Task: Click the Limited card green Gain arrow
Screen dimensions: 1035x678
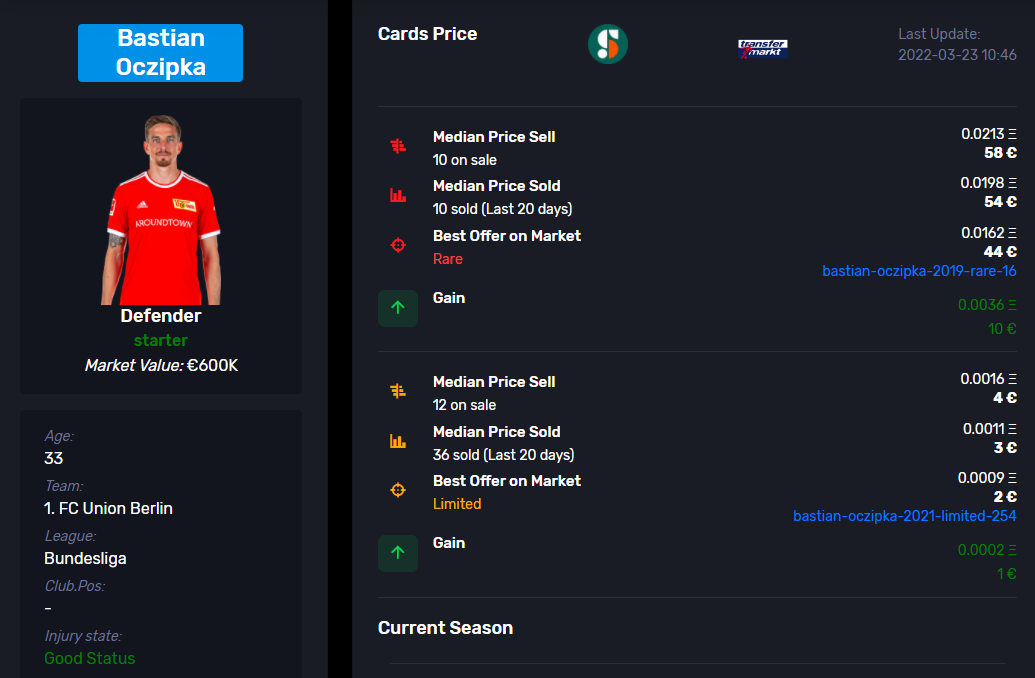Action: click(x=398, y=553)
